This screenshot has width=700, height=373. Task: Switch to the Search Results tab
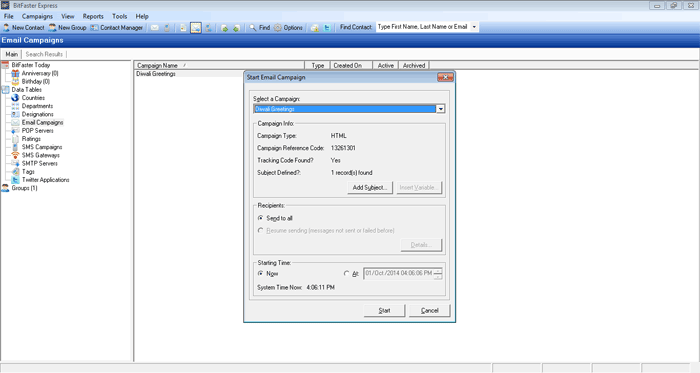coord(44,54)
